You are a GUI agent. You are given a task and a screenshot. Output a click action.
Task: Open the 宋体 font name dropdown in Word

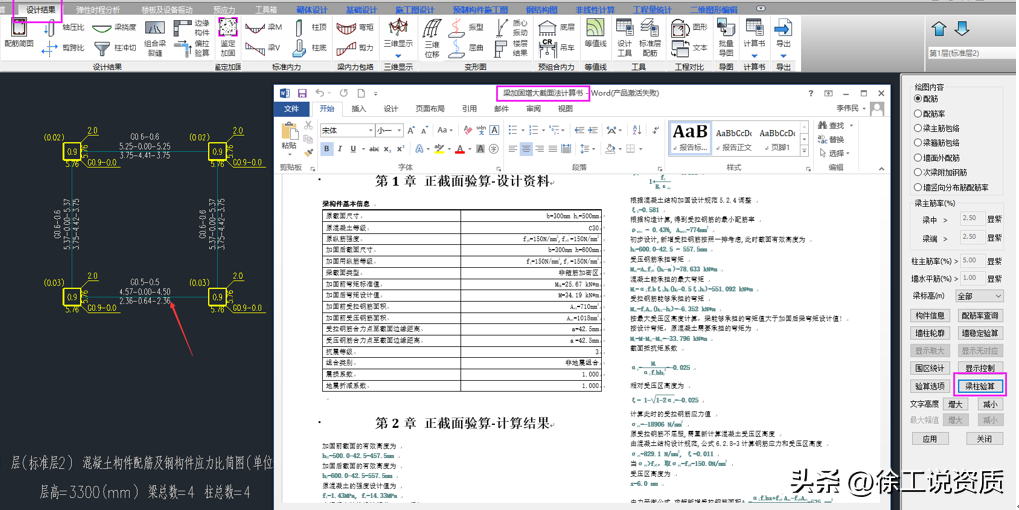coord(370,131)
